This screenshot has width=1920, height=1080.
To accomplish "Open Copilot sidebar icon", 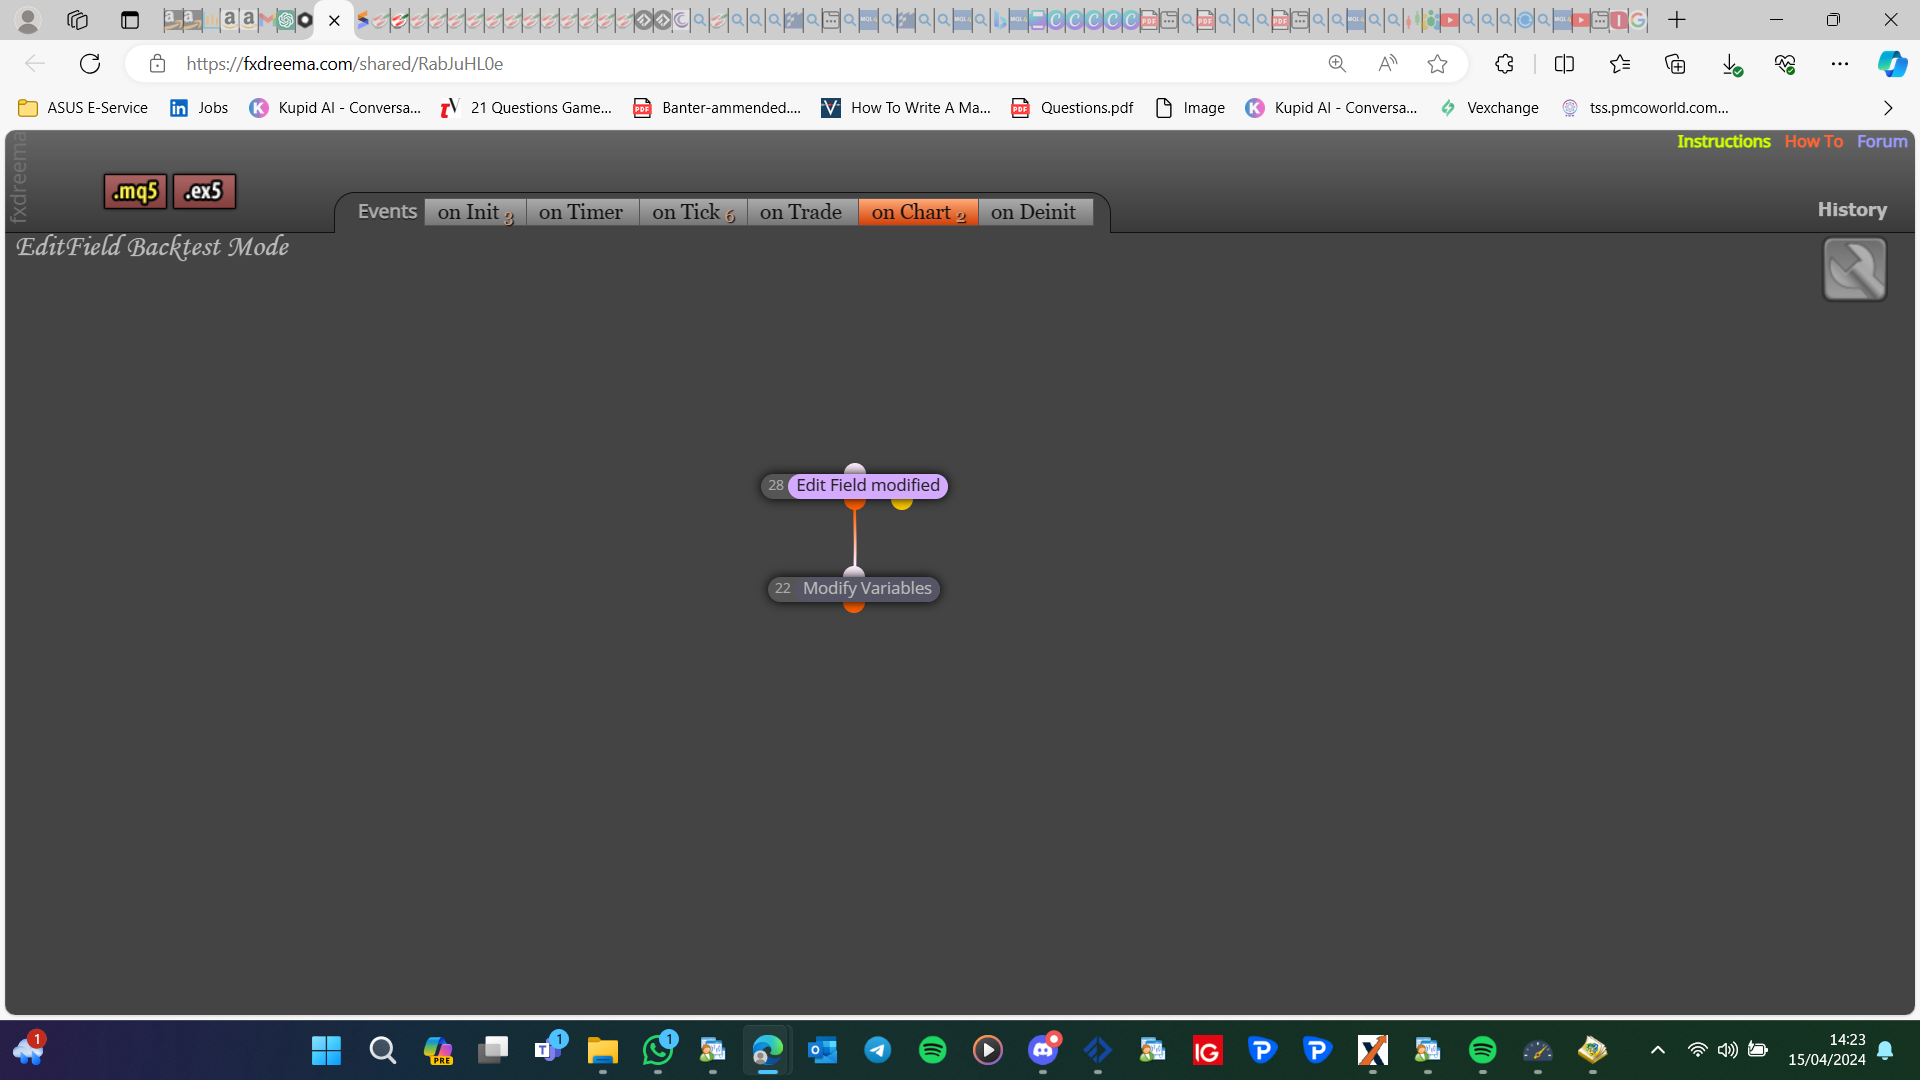I will [x=1892, y=64].
